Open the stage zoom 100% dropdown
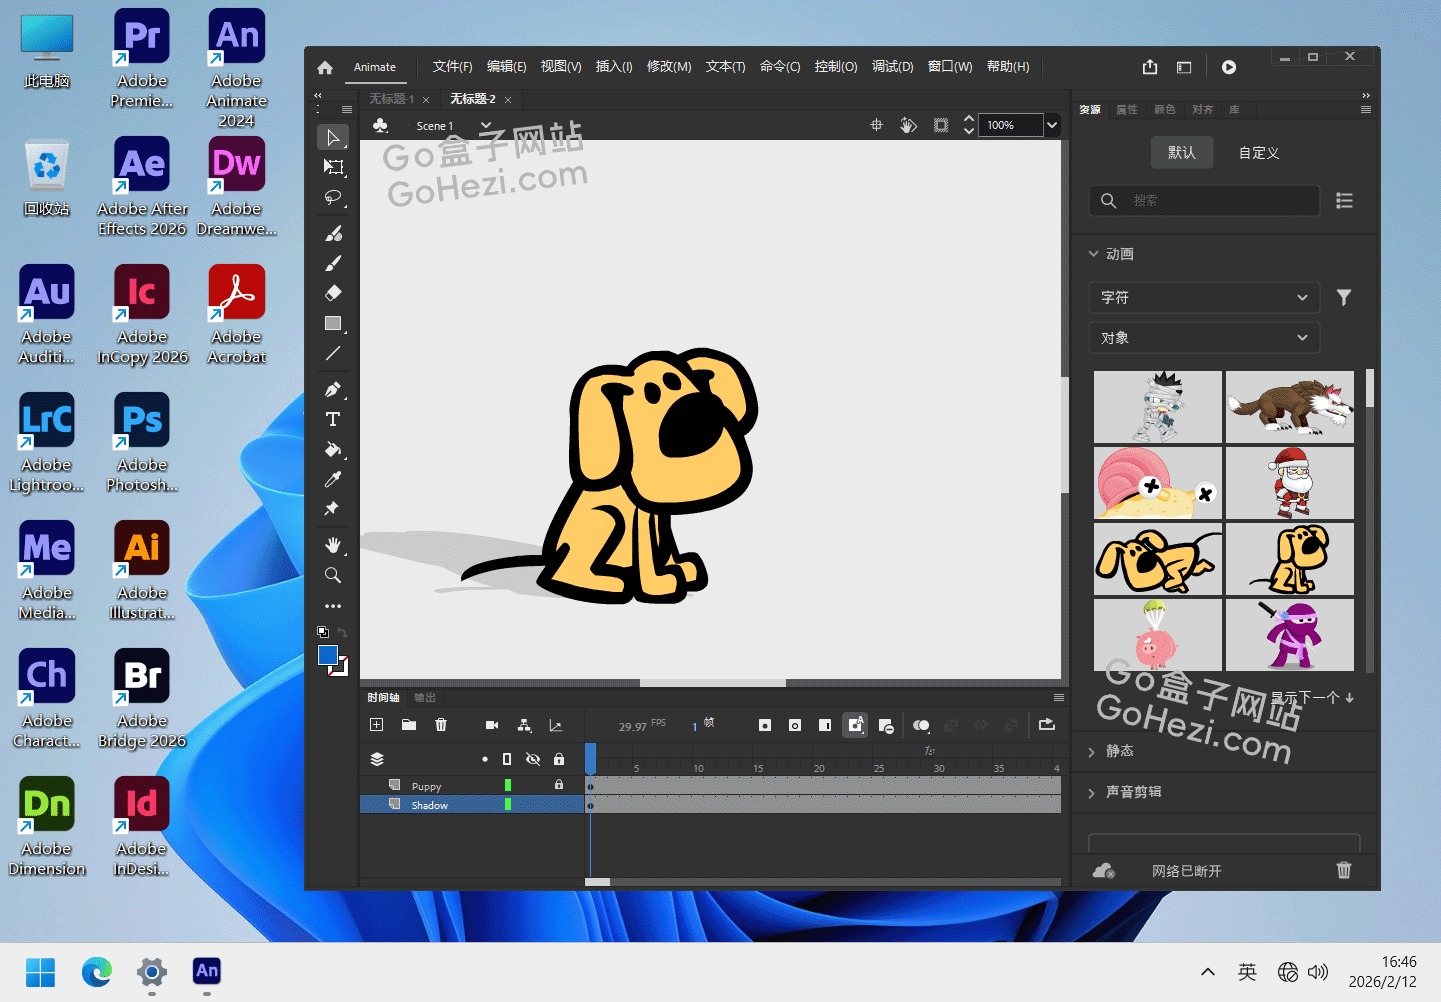The image size is (1441, 1002). click(x=1051, y=125)
